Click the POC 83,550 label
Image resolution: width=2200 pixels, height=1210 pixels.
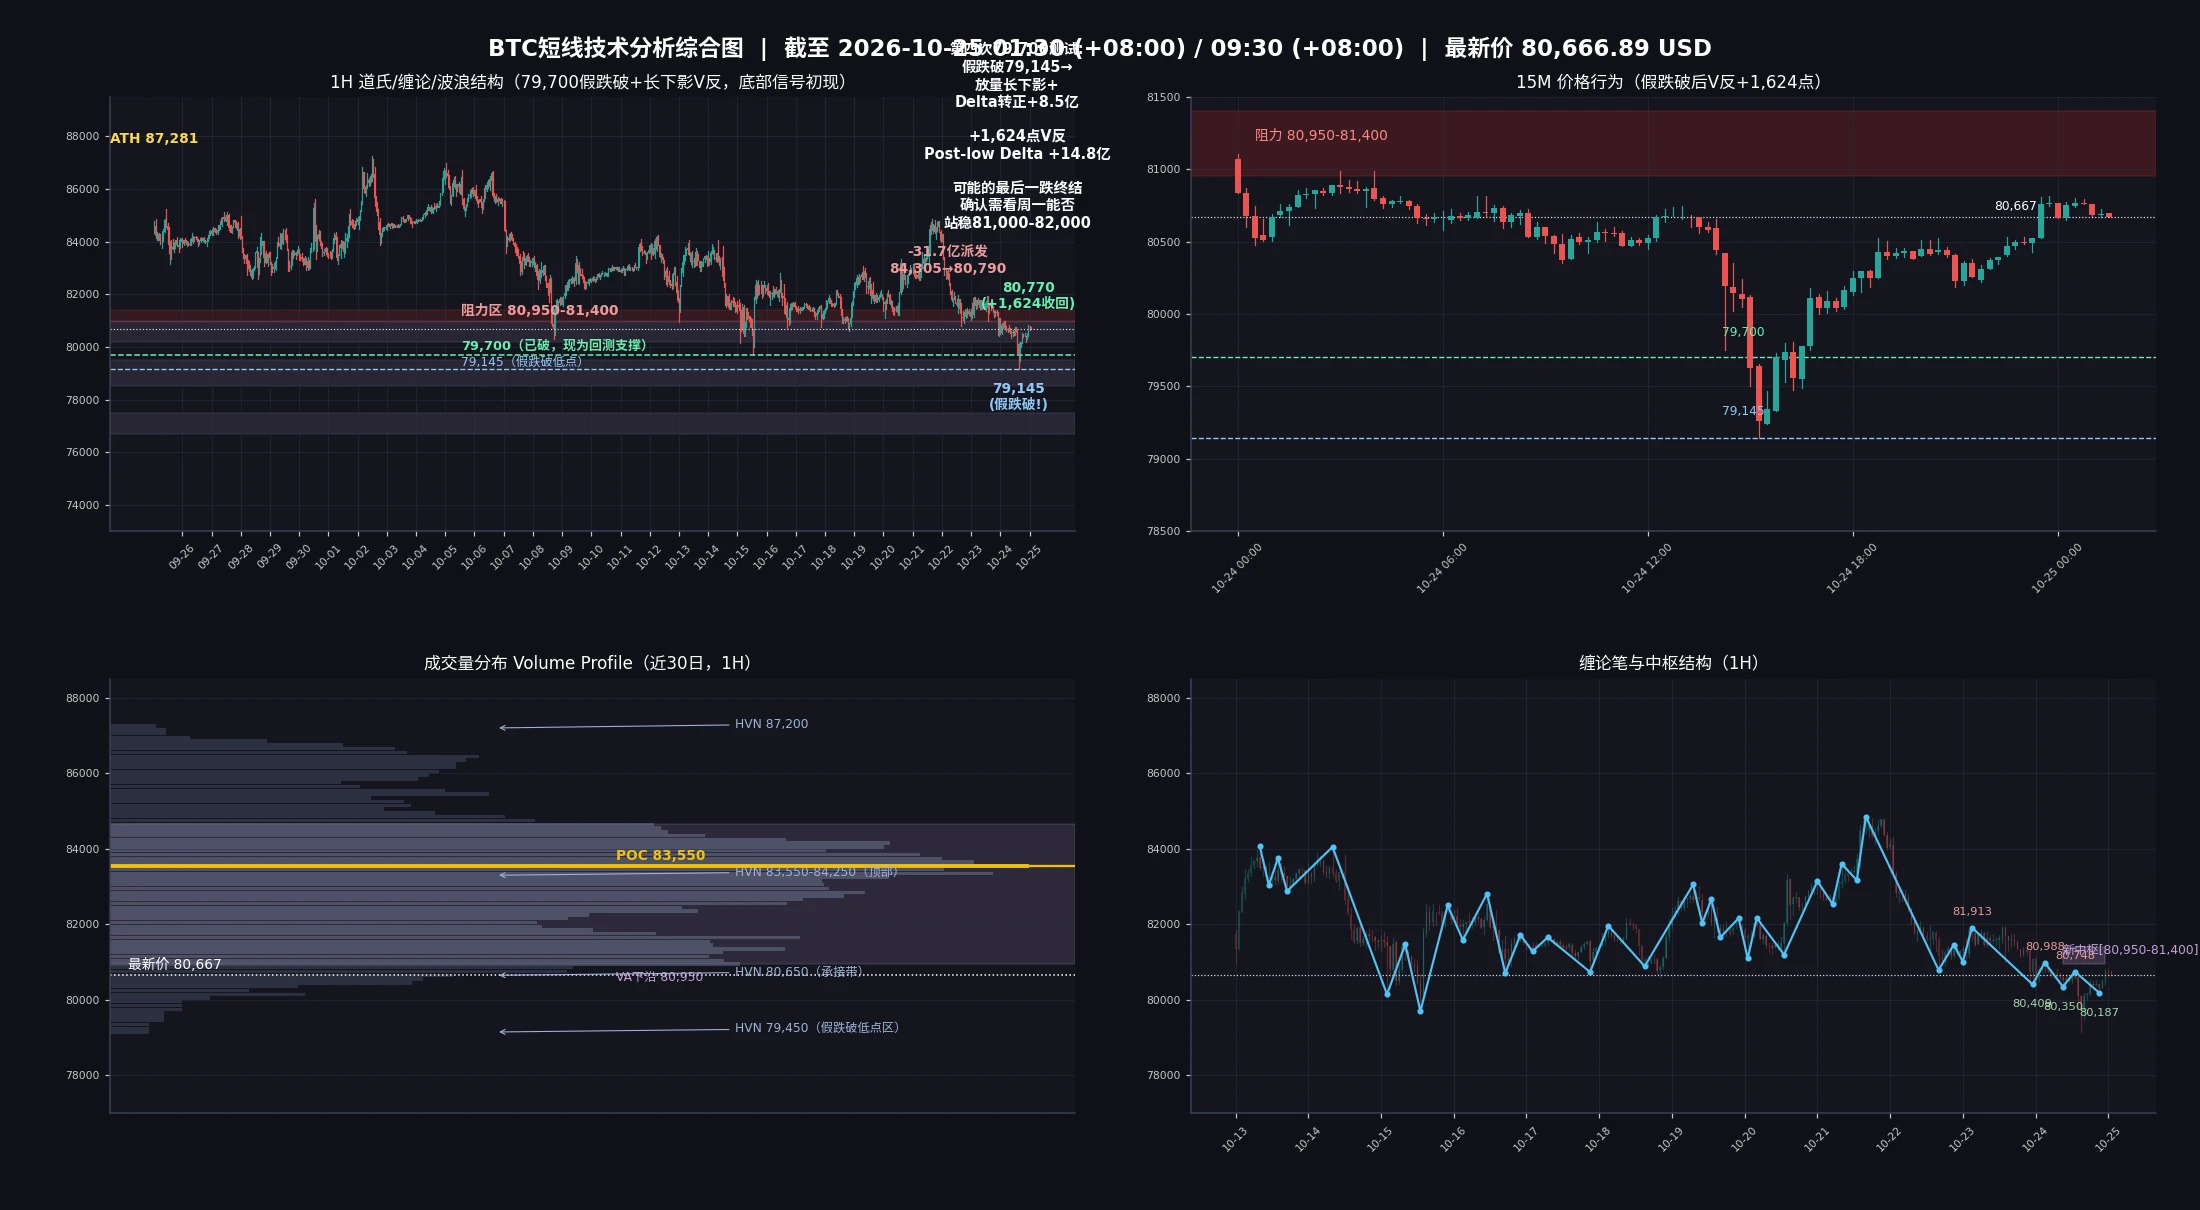click(x=660, y=855)
